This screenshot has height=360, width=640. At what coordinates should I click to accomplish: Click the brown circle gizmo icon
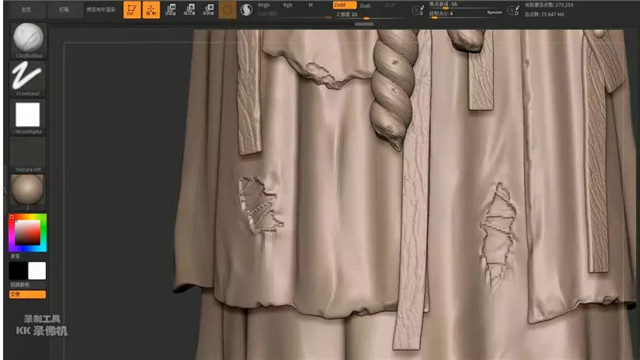point(227,10)
